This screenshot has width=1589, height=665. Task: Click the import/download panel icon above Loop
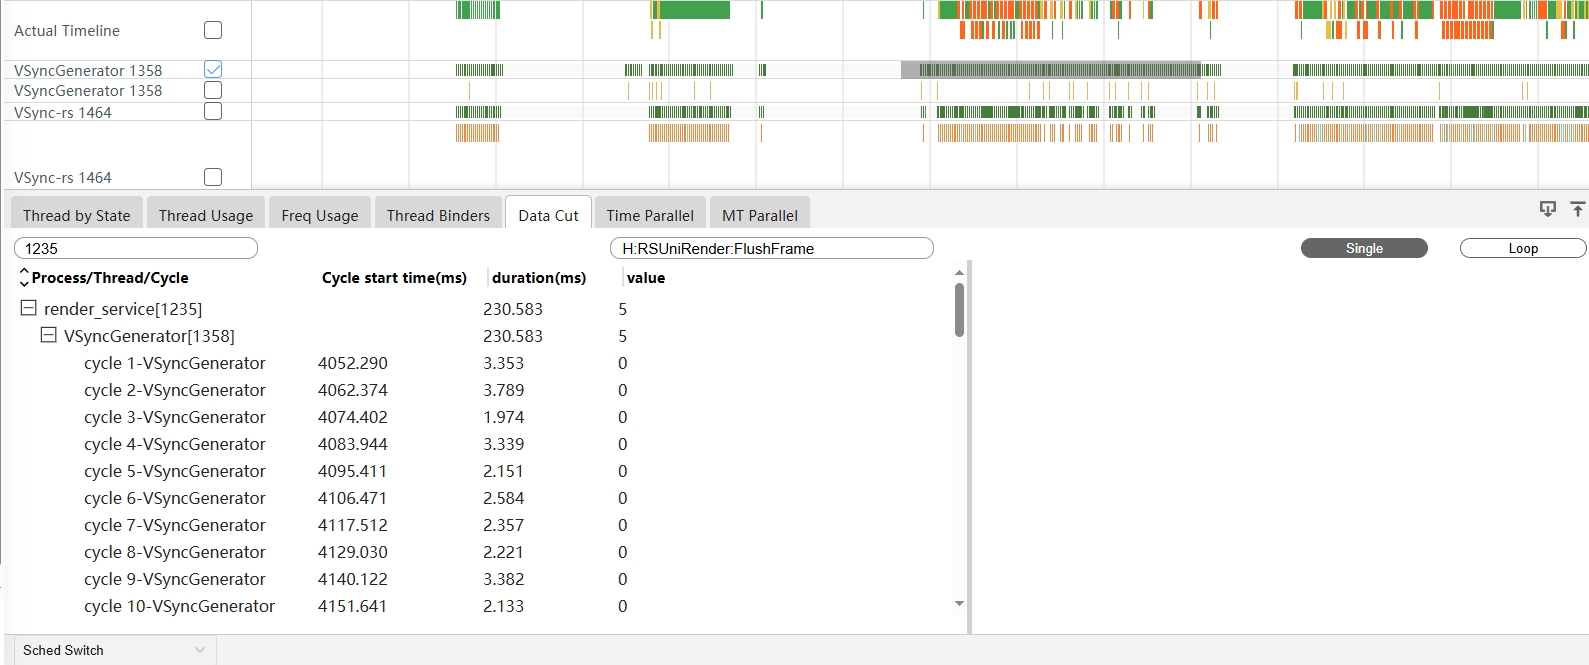pyautogui.click(x=1547, y=209)
